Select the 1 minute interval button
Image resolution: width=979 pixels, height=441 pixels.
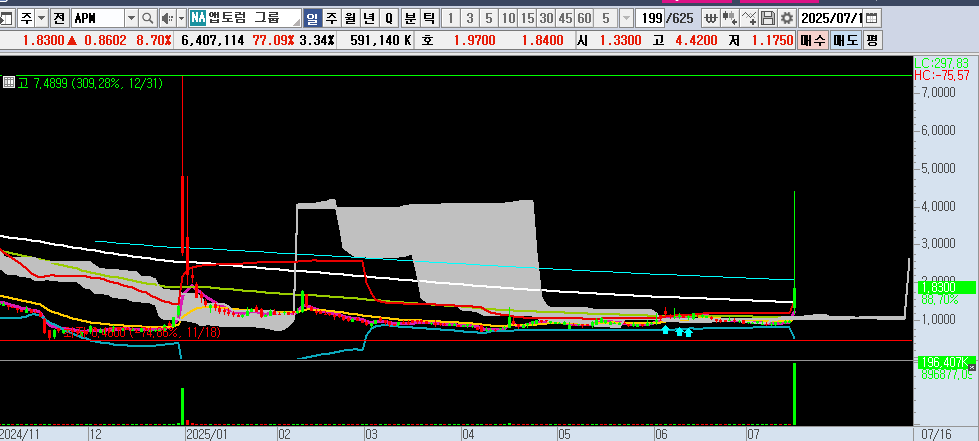pyautogui.click(x=451, y=18)
